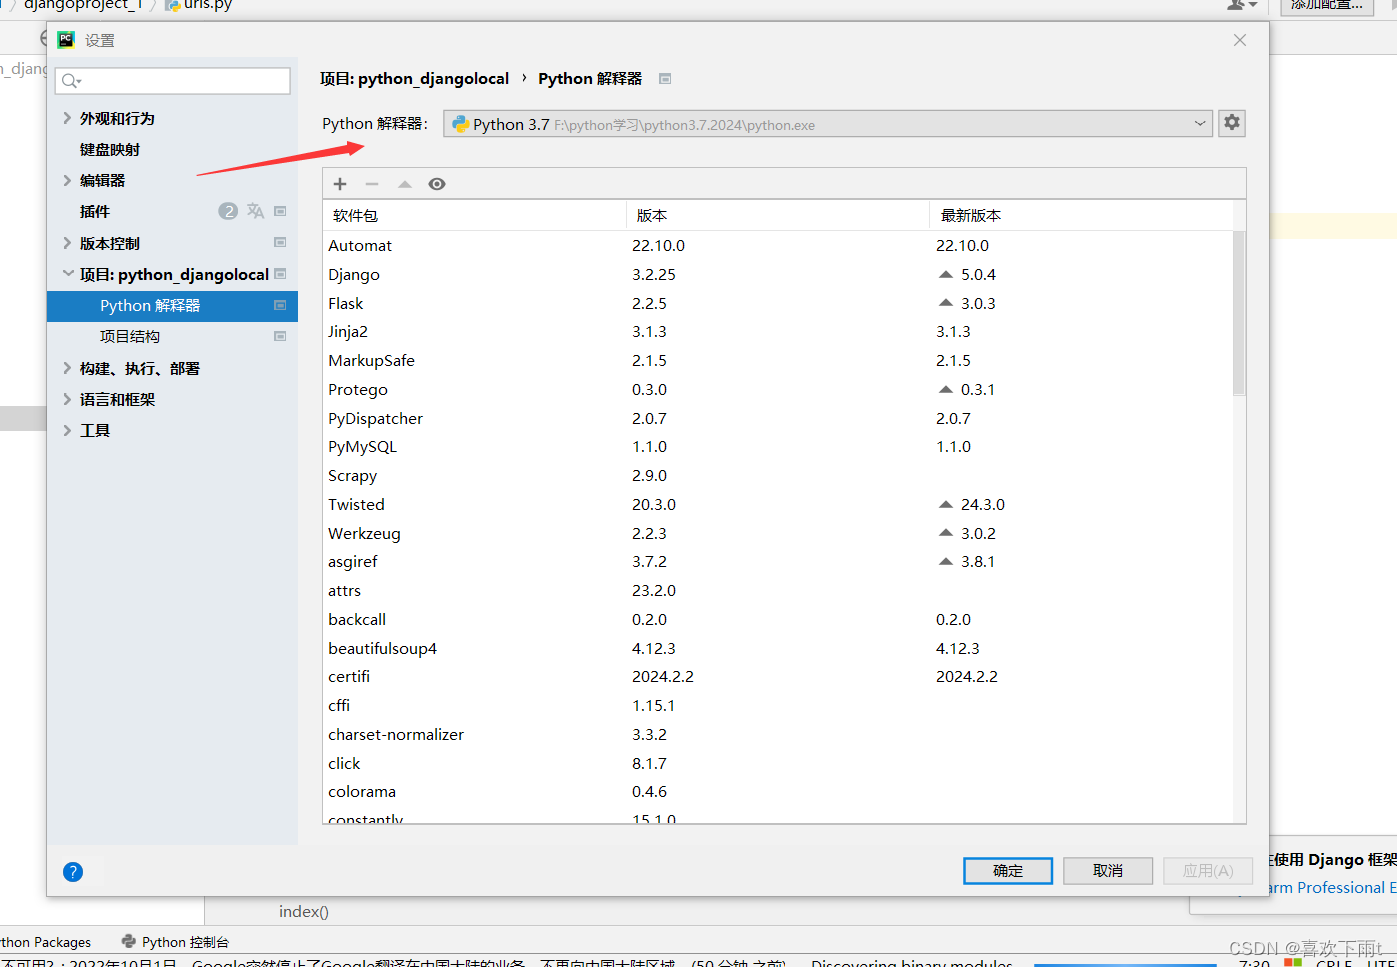Screen dimensions: 1397x967
Task: Click the update count badge on 插件
Action: tap(228, 211)
